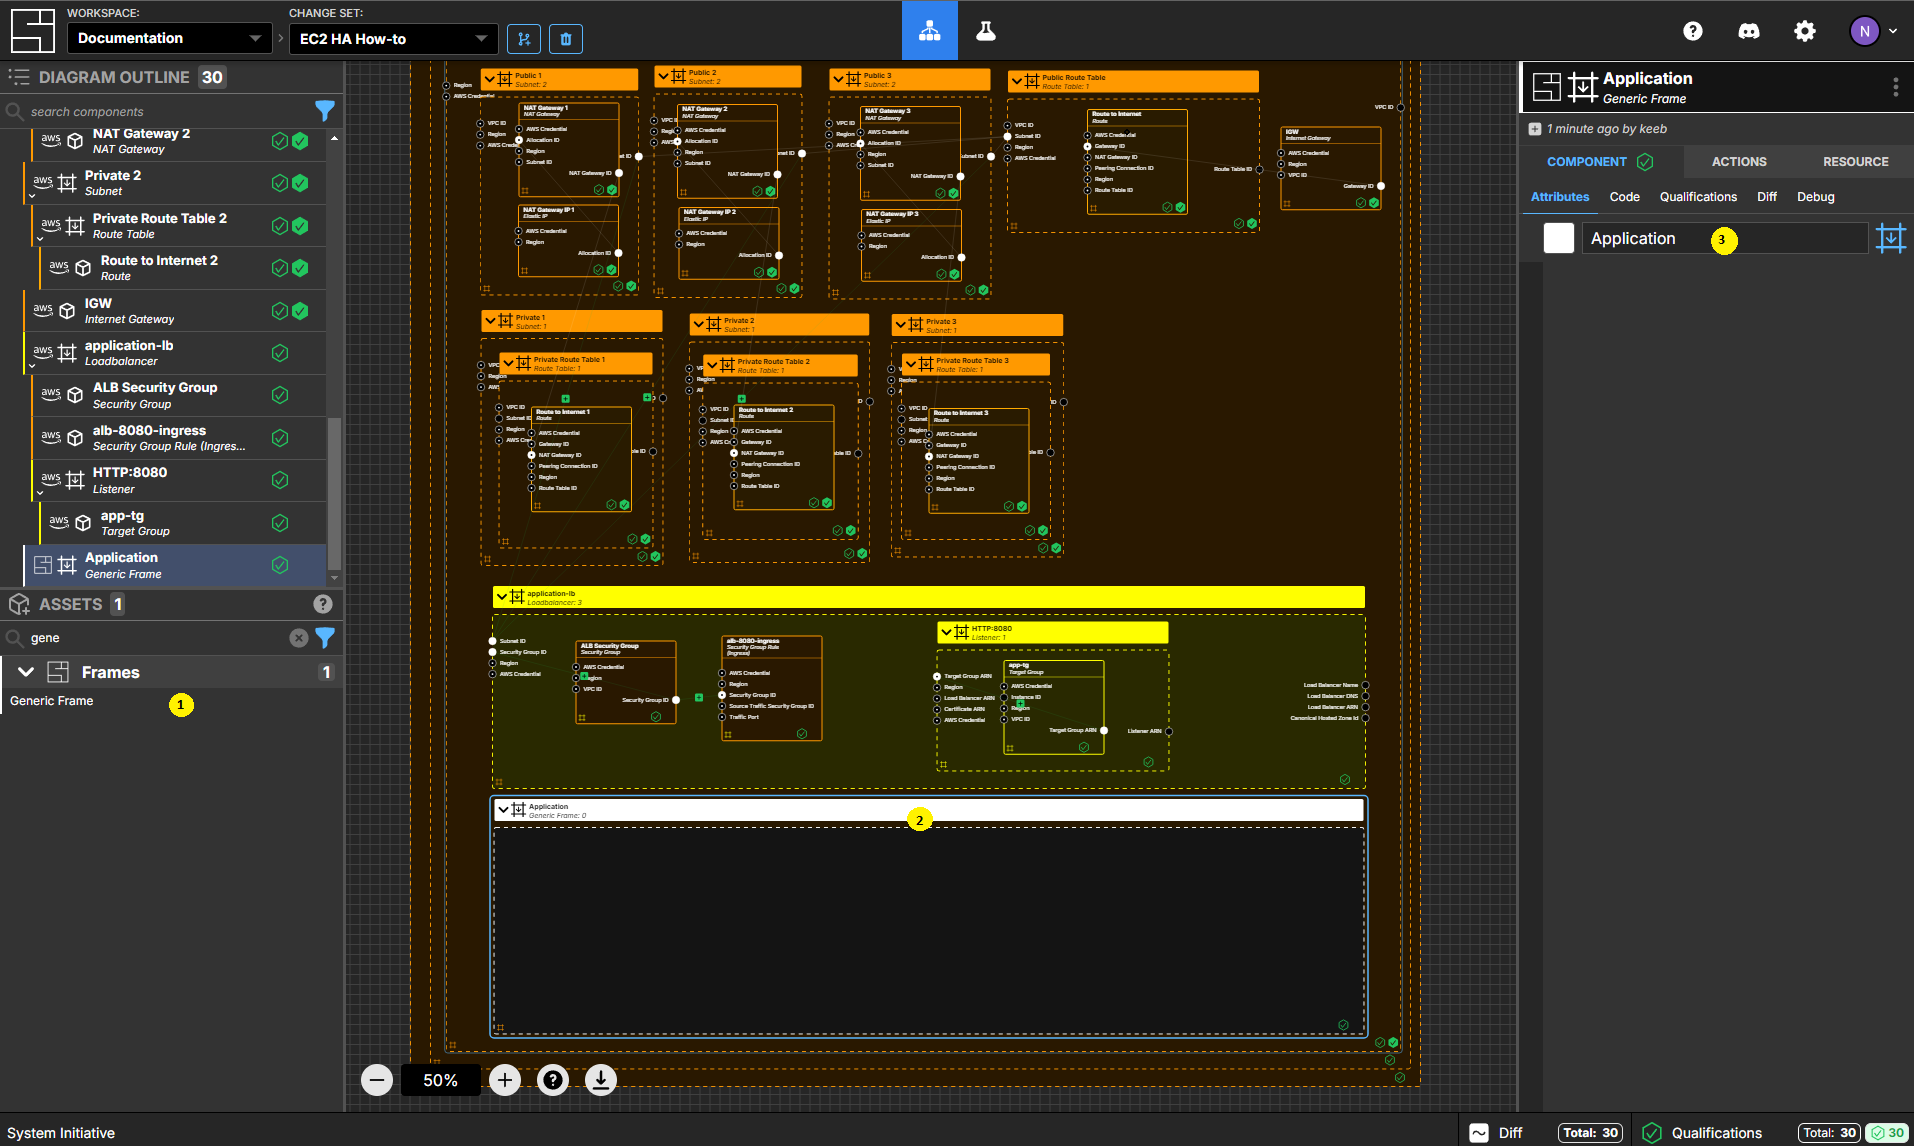Open the Application component kebab menu

(x=1896, y=87)
